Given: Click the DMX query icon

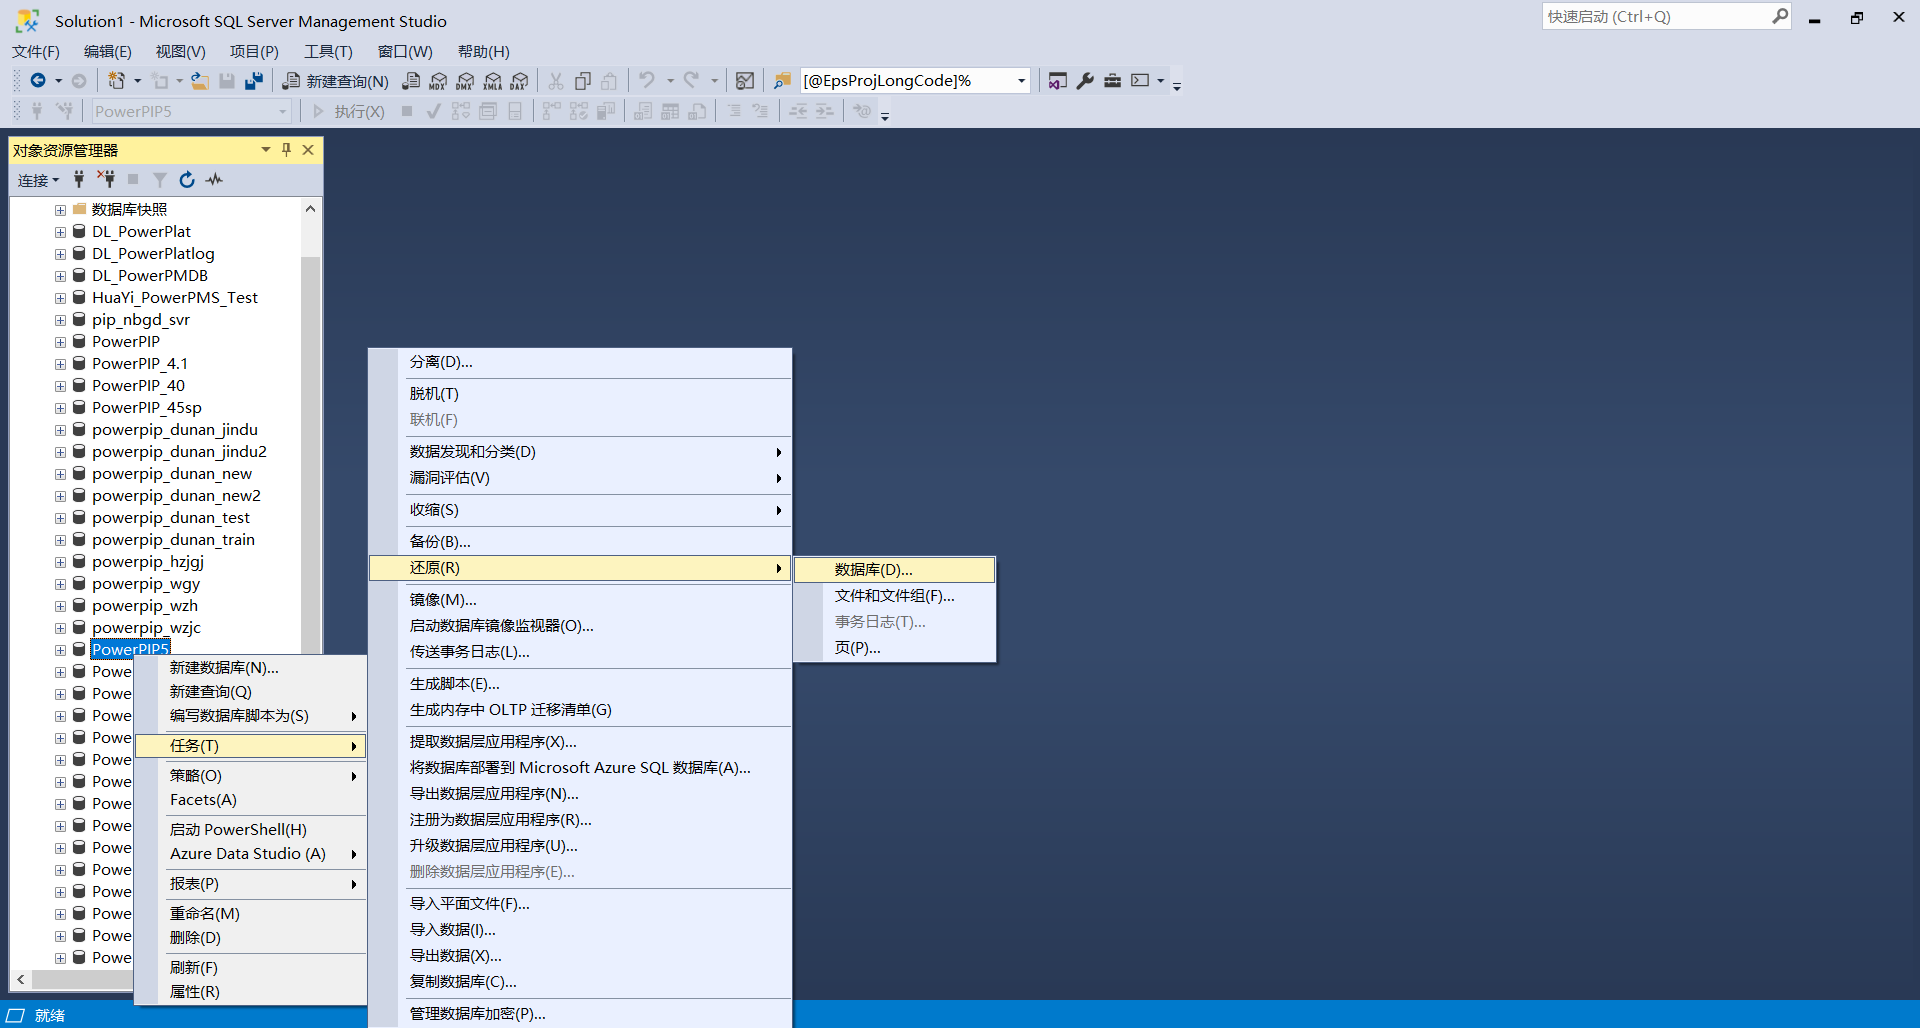Looking at the screenshot, I should pyautogui.click(x=465, y=81).
